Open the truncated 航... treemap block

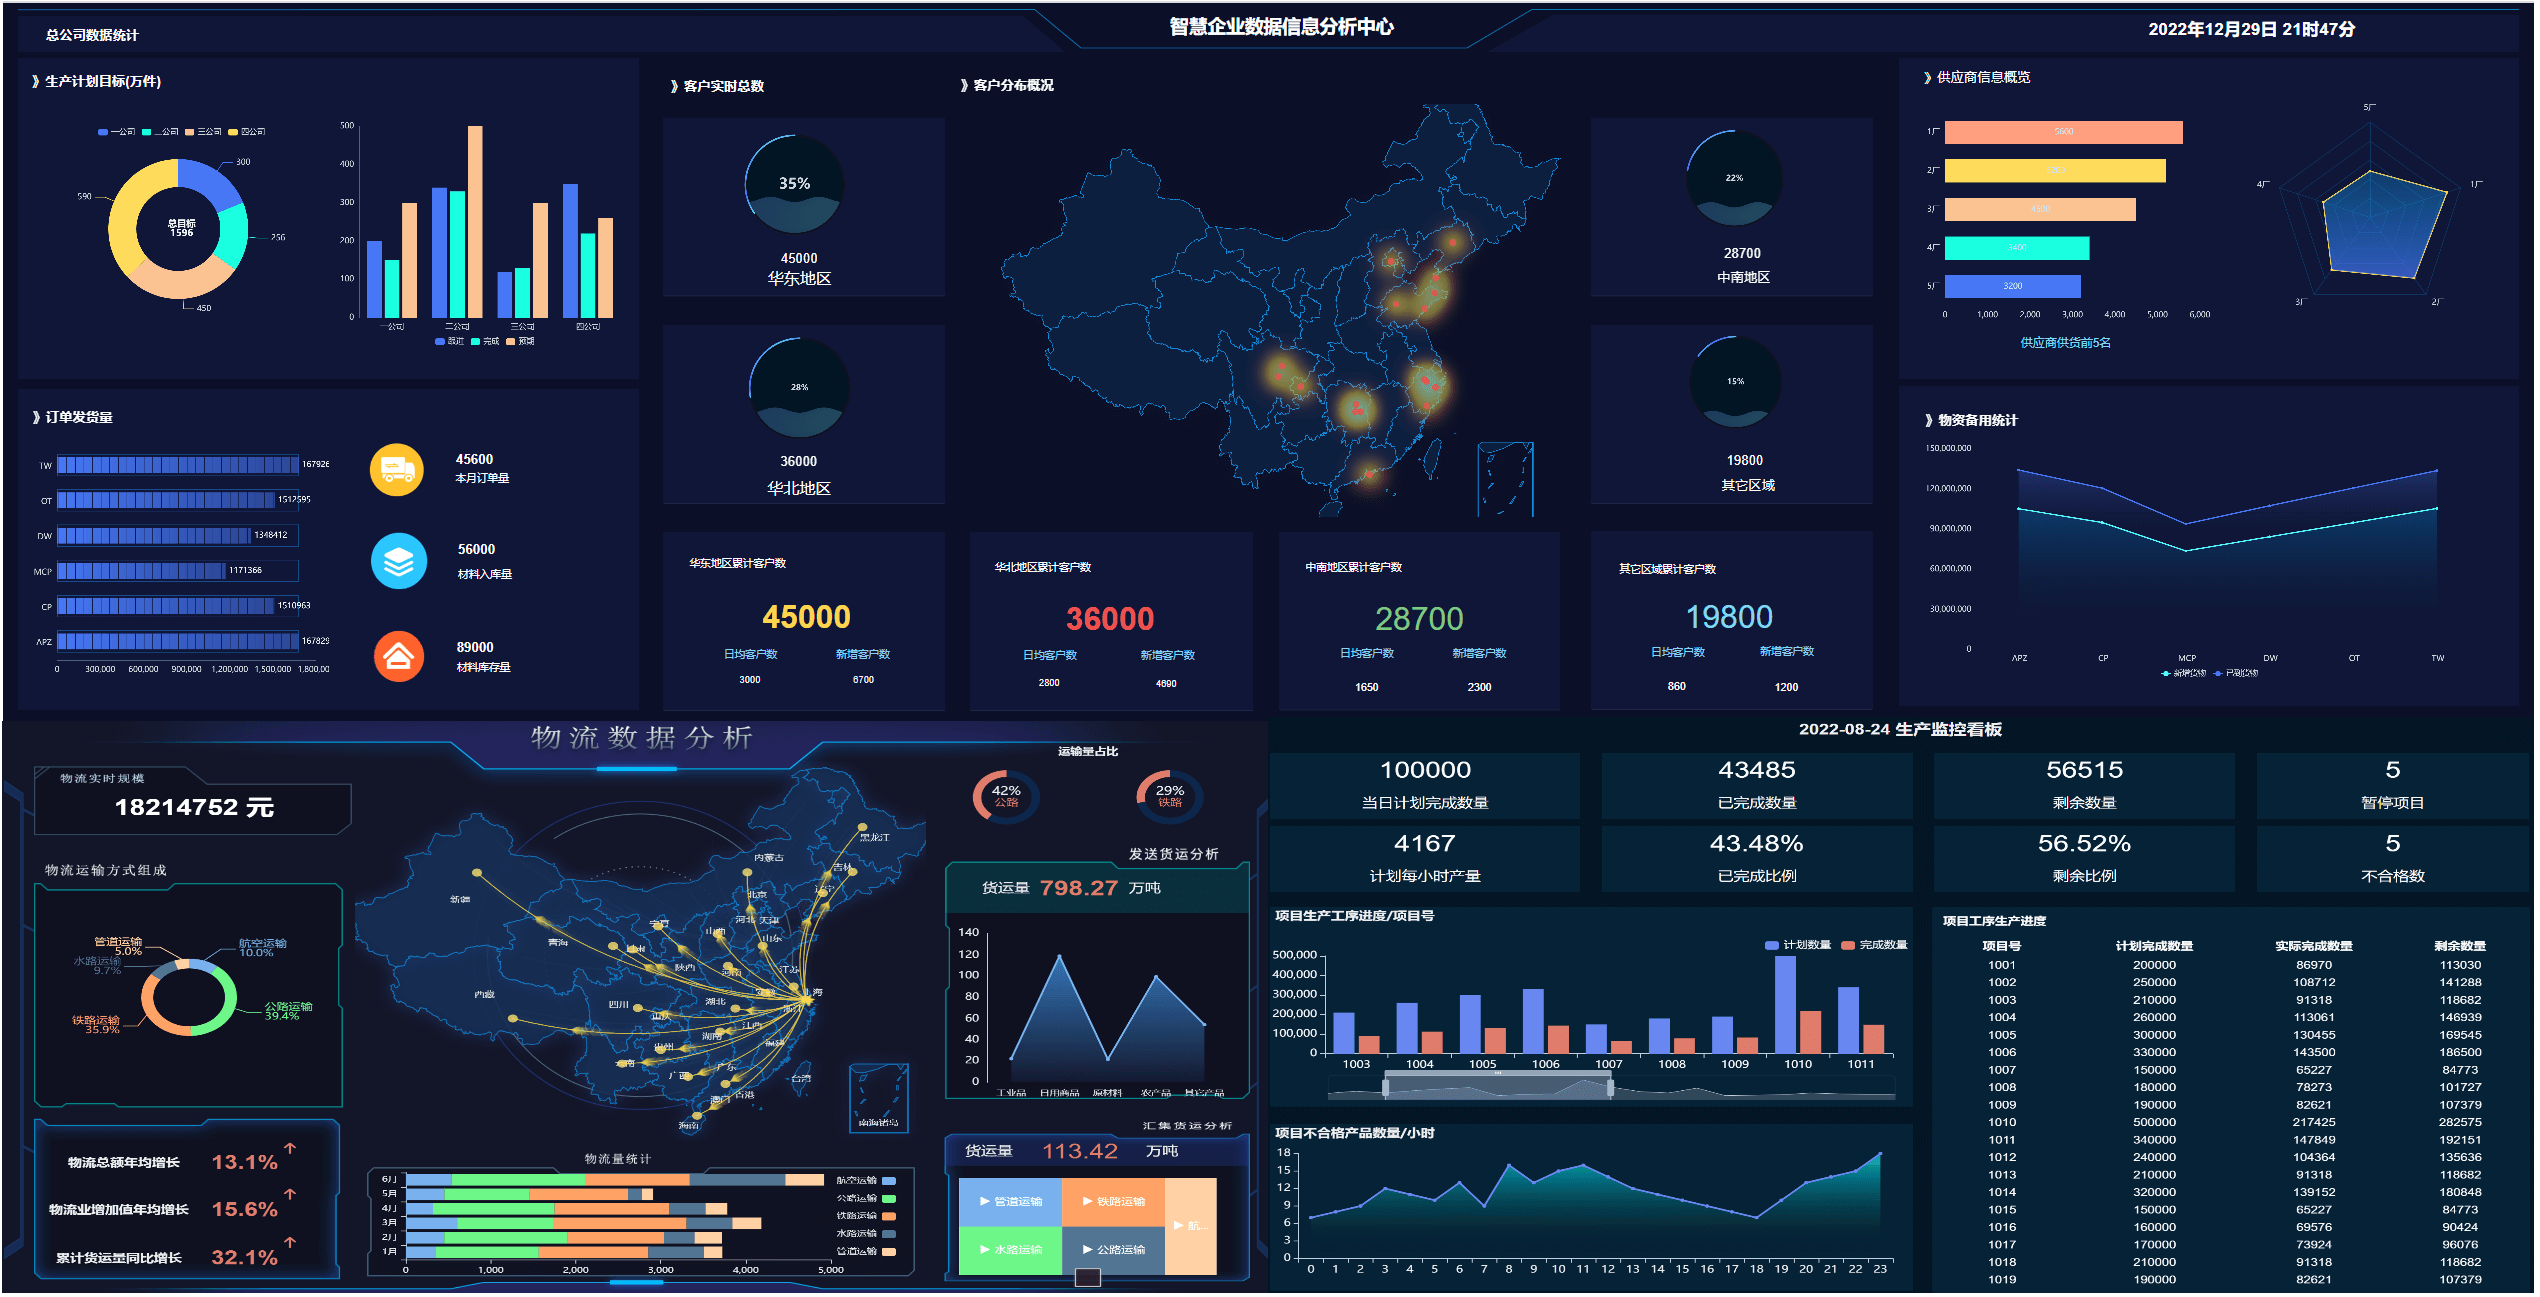coord(1191,1227)
